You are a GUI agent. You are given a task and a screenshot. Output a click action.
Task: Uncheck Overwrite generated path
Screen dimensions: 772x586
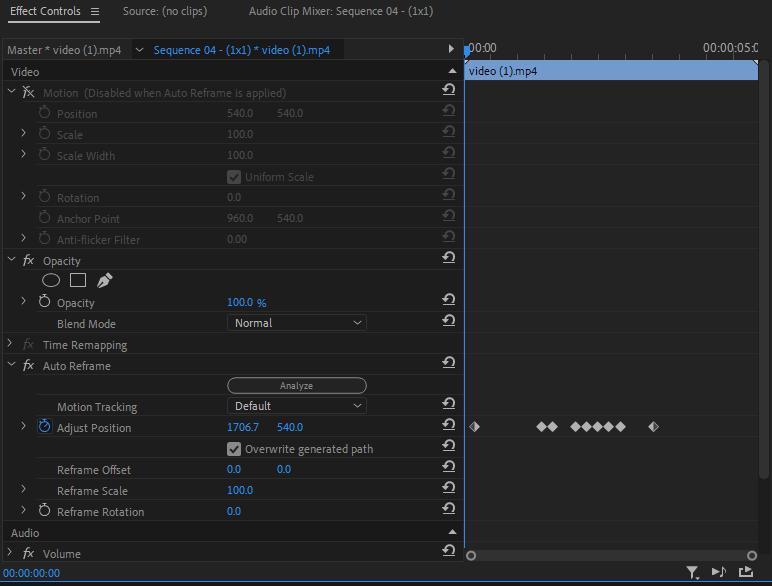234,449
